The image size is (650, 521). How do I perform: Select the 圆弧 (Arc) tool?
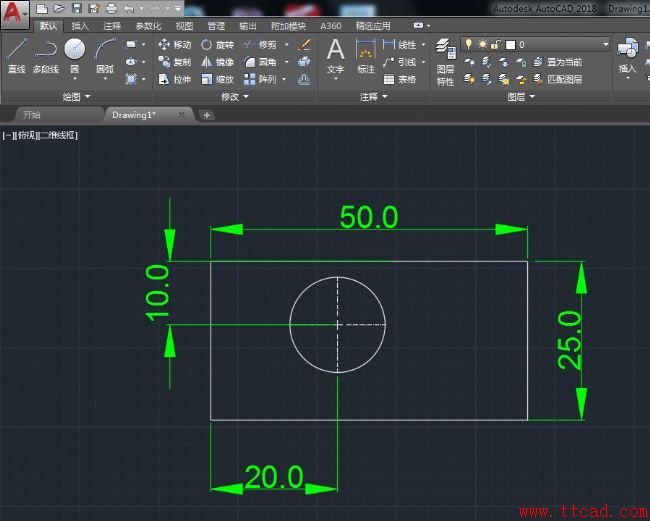pyautogui.click(x=105, y=55)
